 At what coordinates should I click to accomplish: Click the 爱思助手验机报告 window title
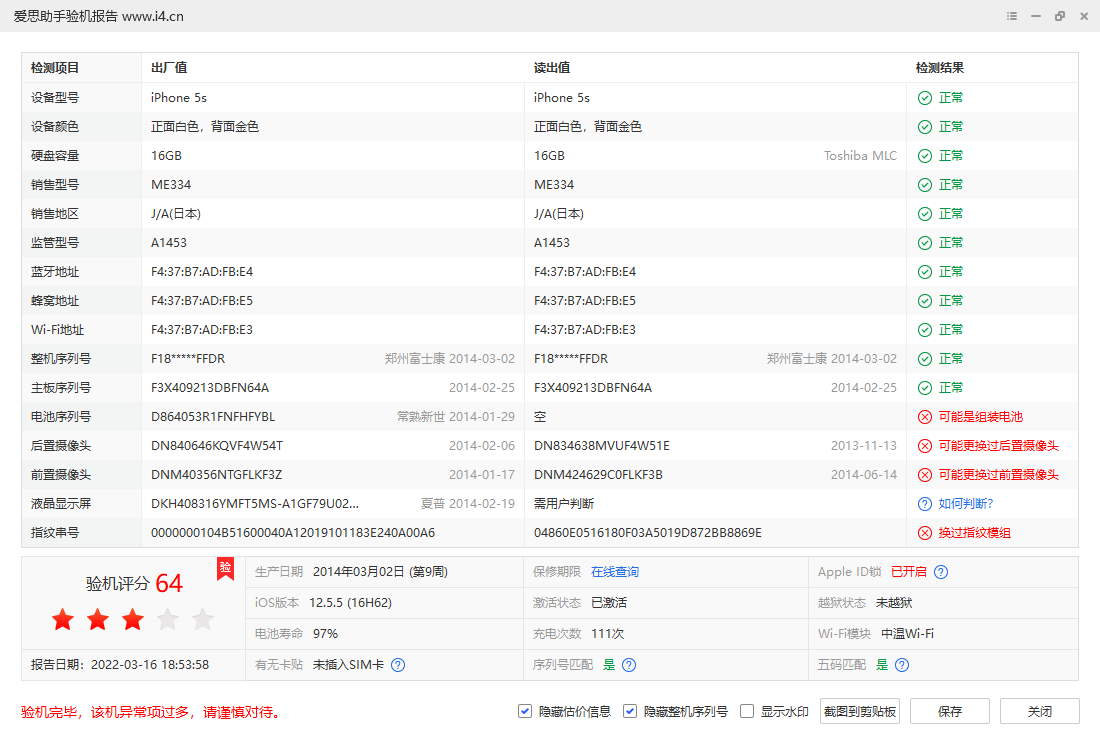tap(99, 16)
